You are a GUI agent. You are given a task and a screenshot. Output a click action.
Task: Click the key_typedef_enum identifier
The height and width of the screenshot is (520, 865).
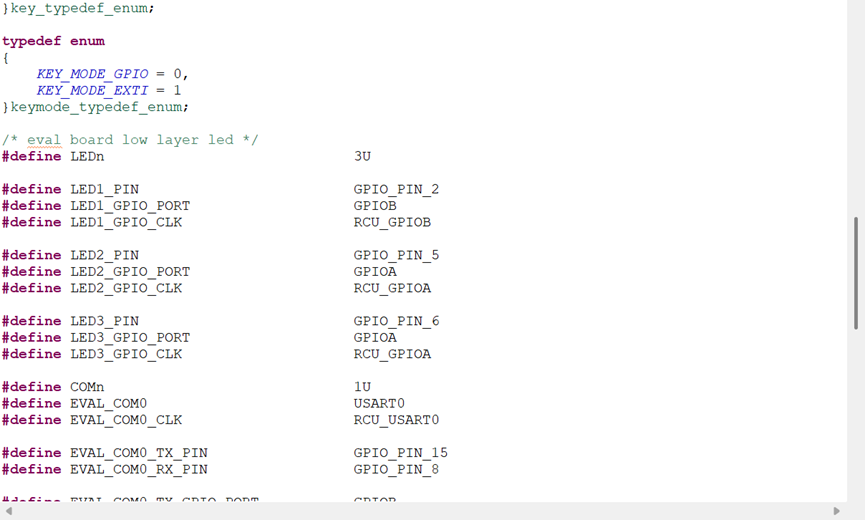(82, 8)
